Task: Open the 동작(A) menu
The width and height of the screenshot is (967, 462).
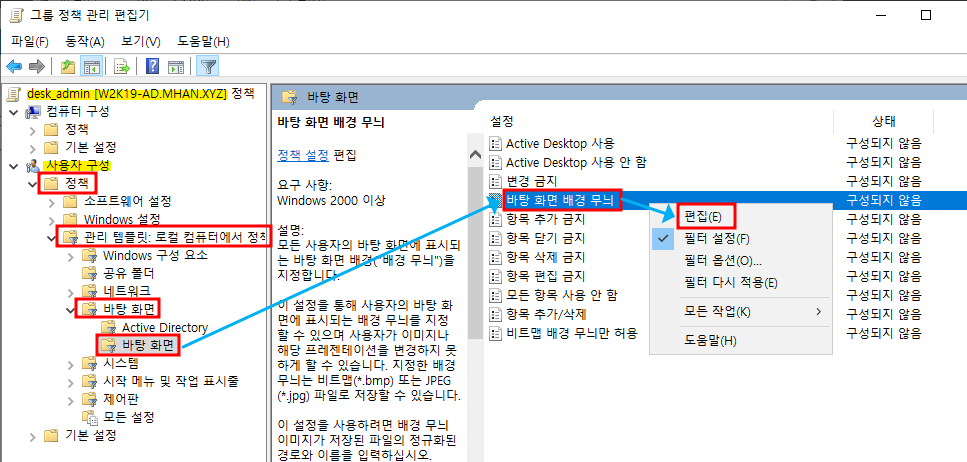Action: coord(84,42)
